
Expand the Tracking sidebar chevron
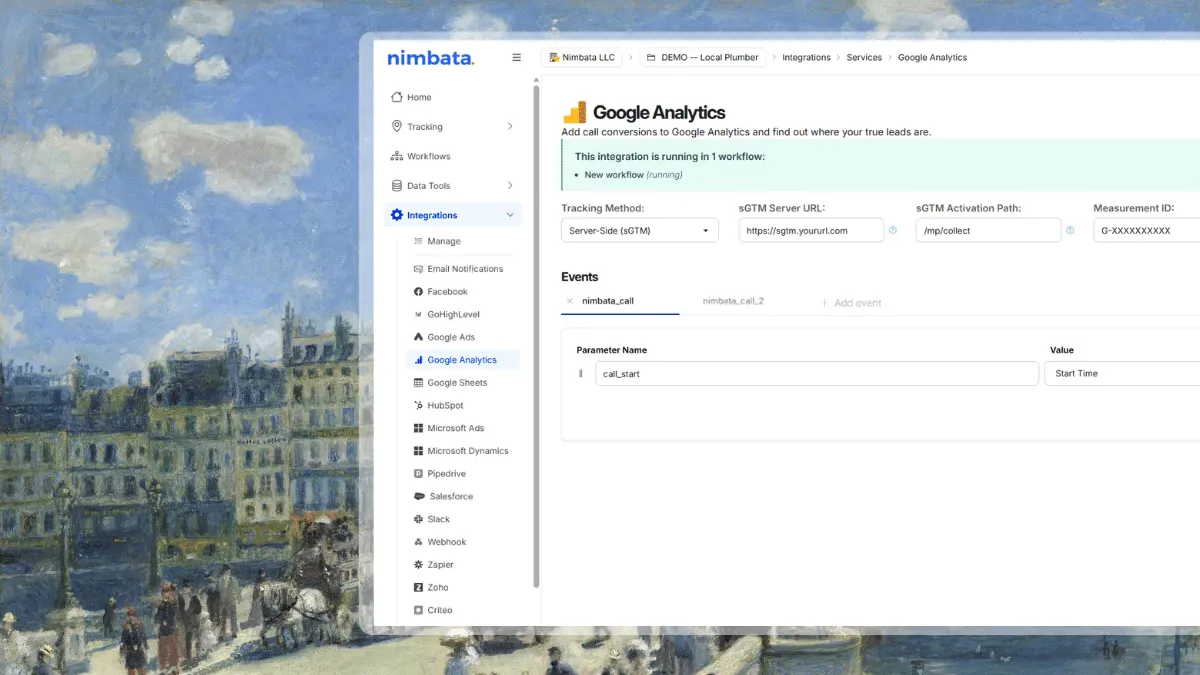[510, 127]
